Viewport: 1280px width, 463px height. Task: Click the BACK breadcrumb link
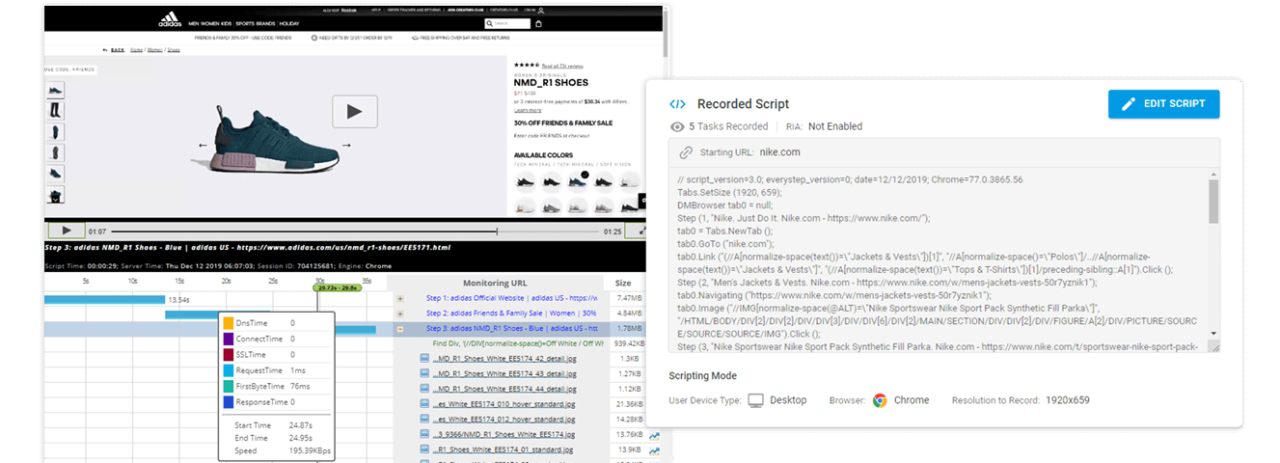click(117, 49)
